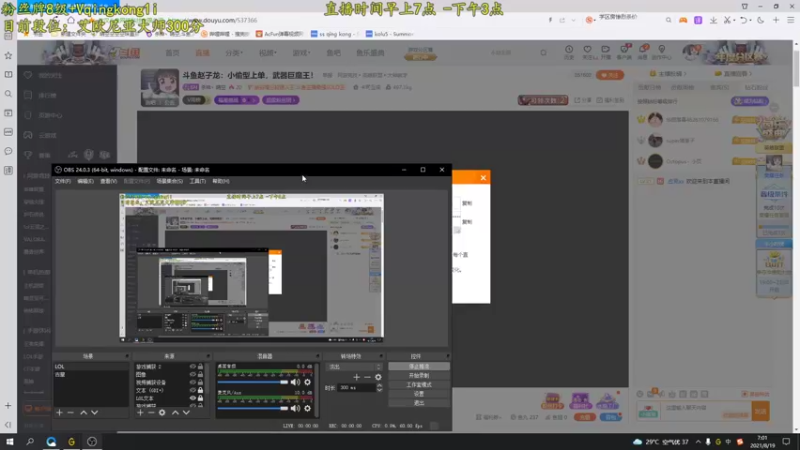Click OBS 退出 exit button
The image size is (800, 450).
419,403
